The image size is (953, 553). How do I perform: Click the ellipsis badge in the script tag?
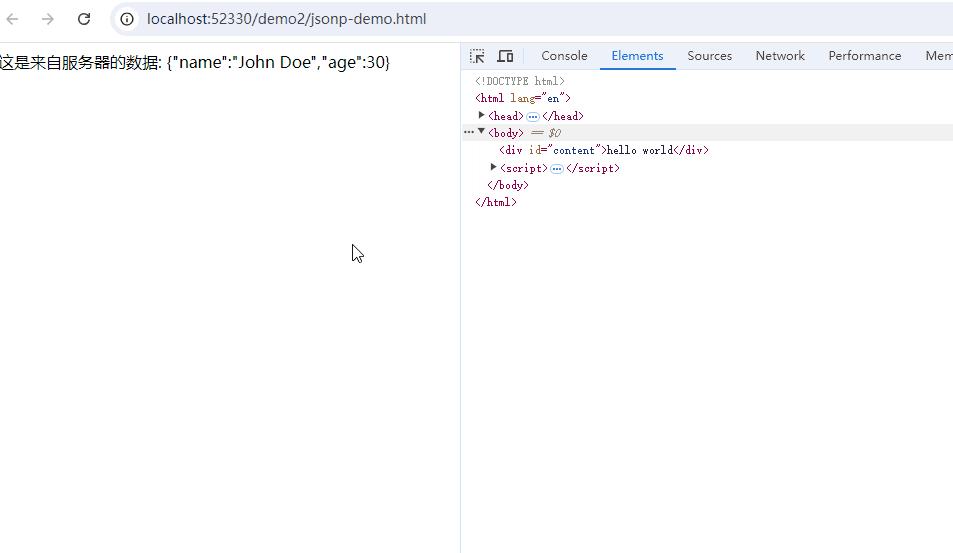point(557,168)
